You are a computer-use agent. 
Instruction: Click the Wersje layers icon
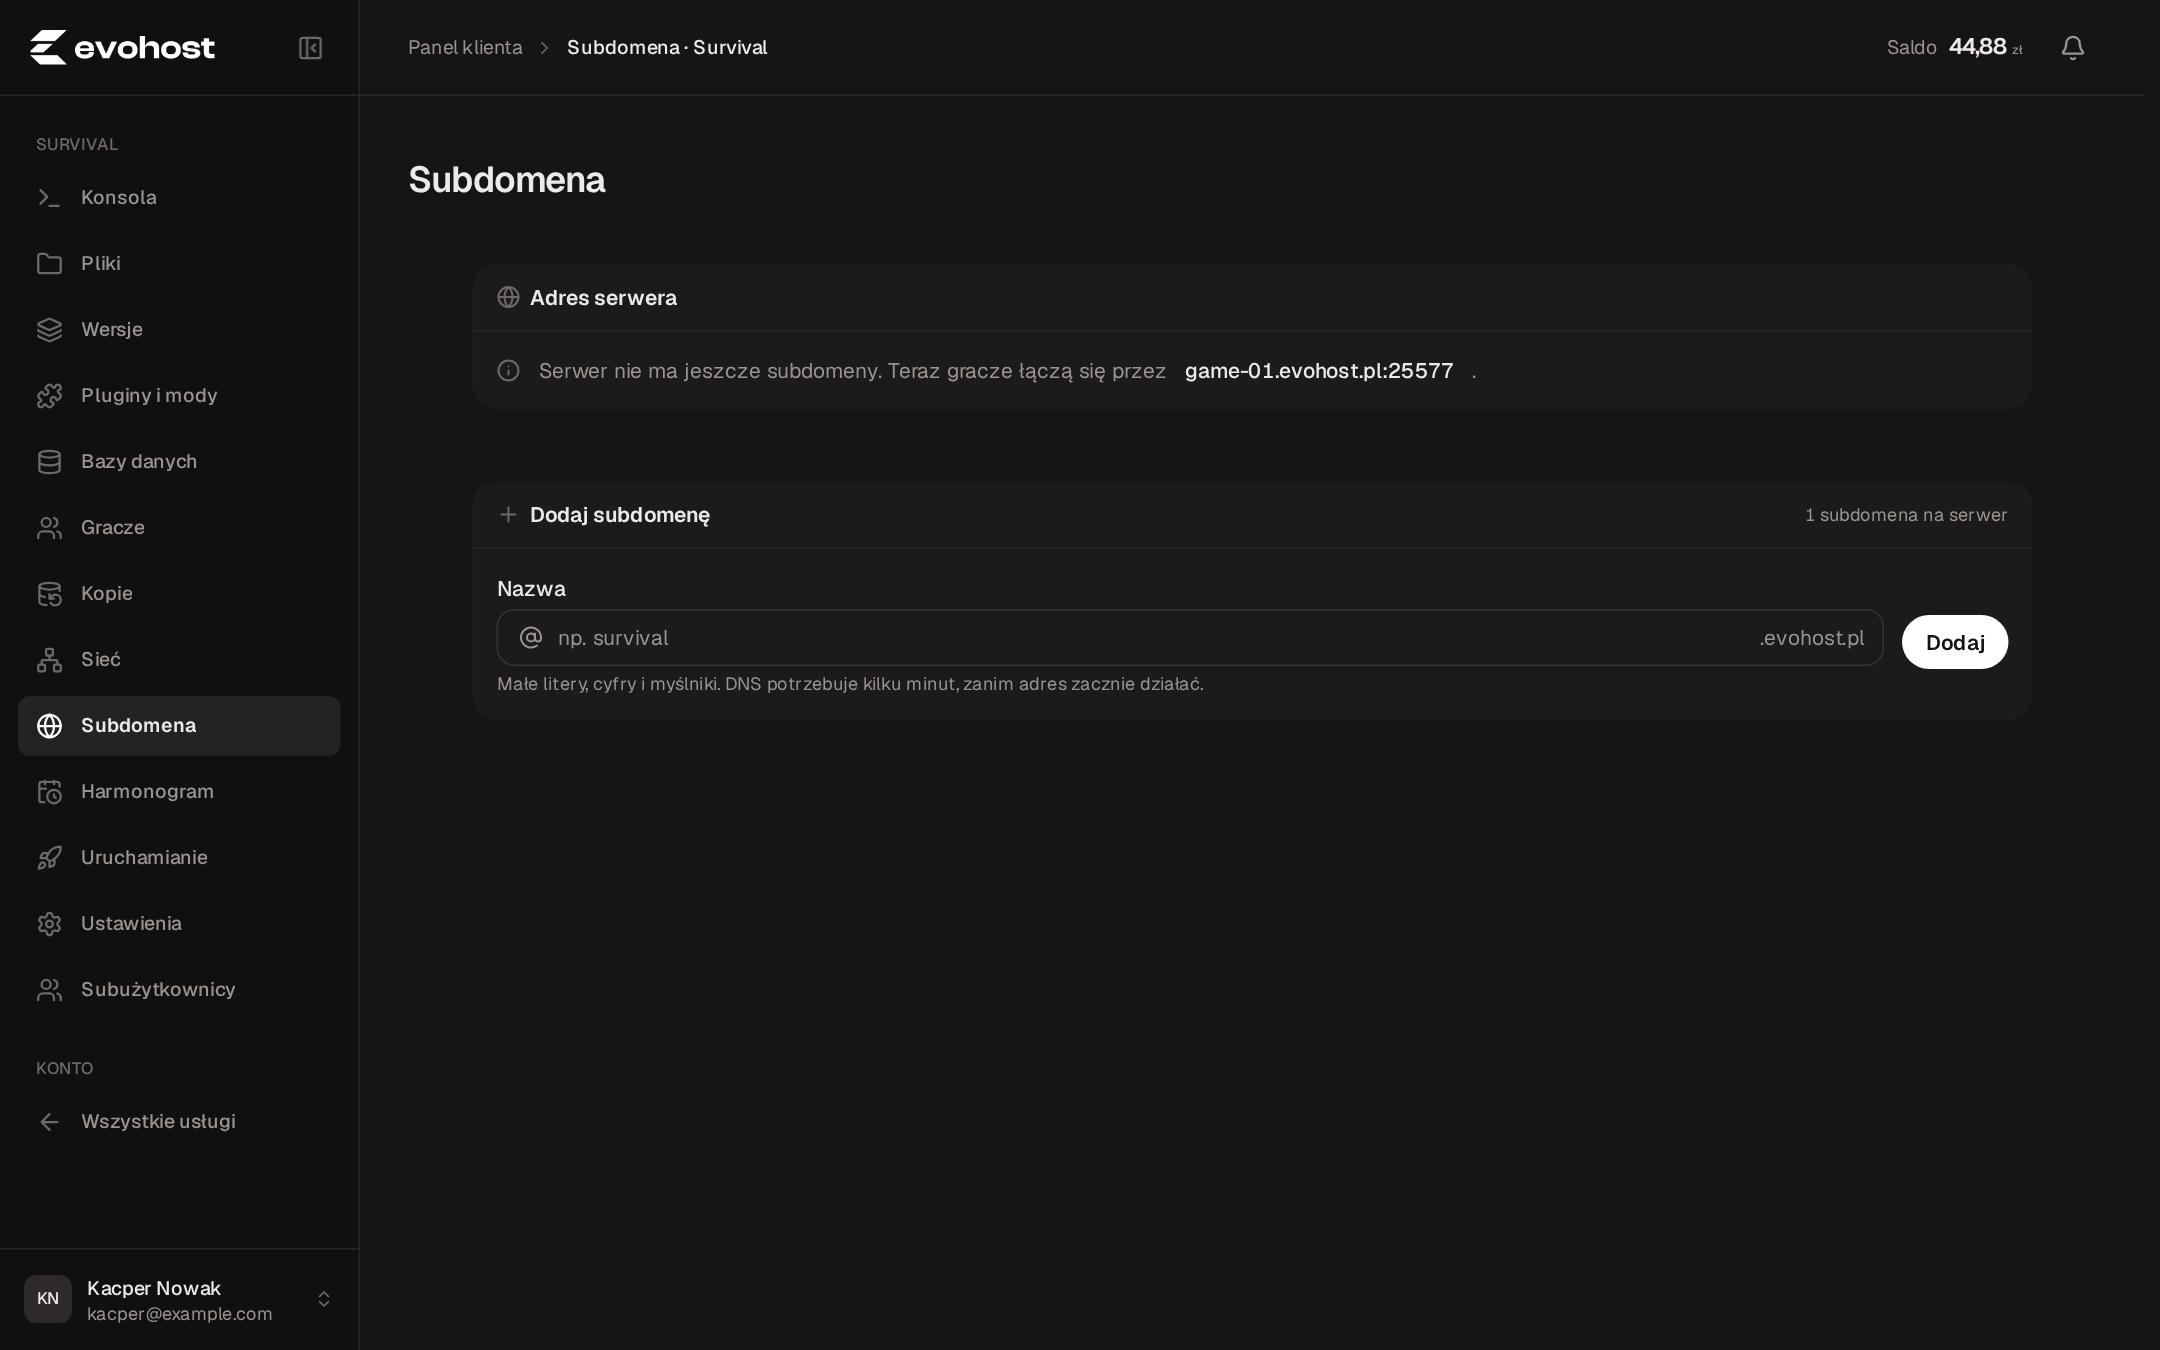[x=49, y=330]
